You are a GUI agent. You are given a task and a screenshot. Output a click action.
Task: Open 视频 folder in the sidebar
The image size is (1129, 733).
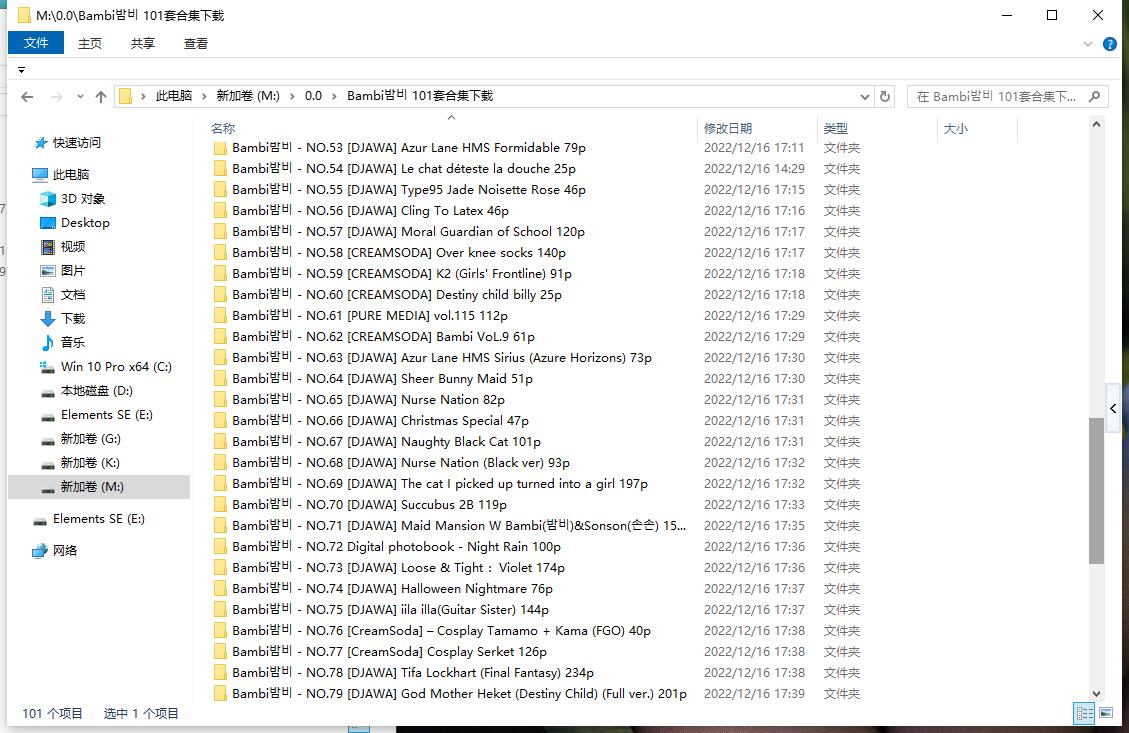click(x=63, y=246)
